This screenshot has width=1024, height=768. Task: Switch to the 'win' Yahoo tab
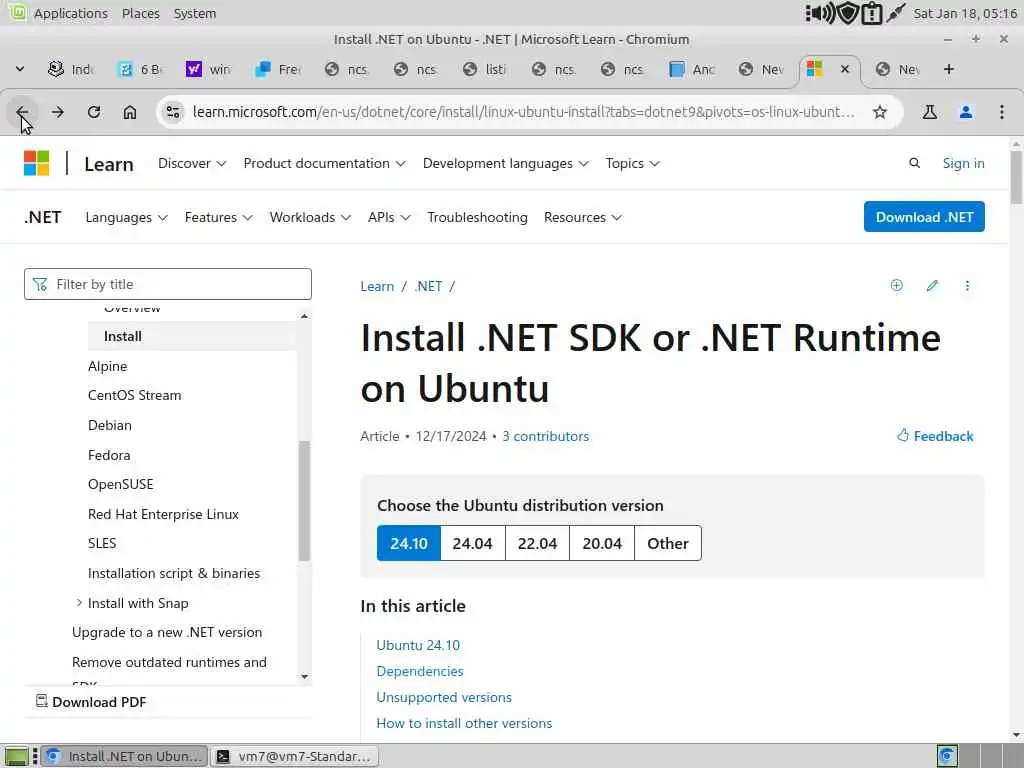208,69
